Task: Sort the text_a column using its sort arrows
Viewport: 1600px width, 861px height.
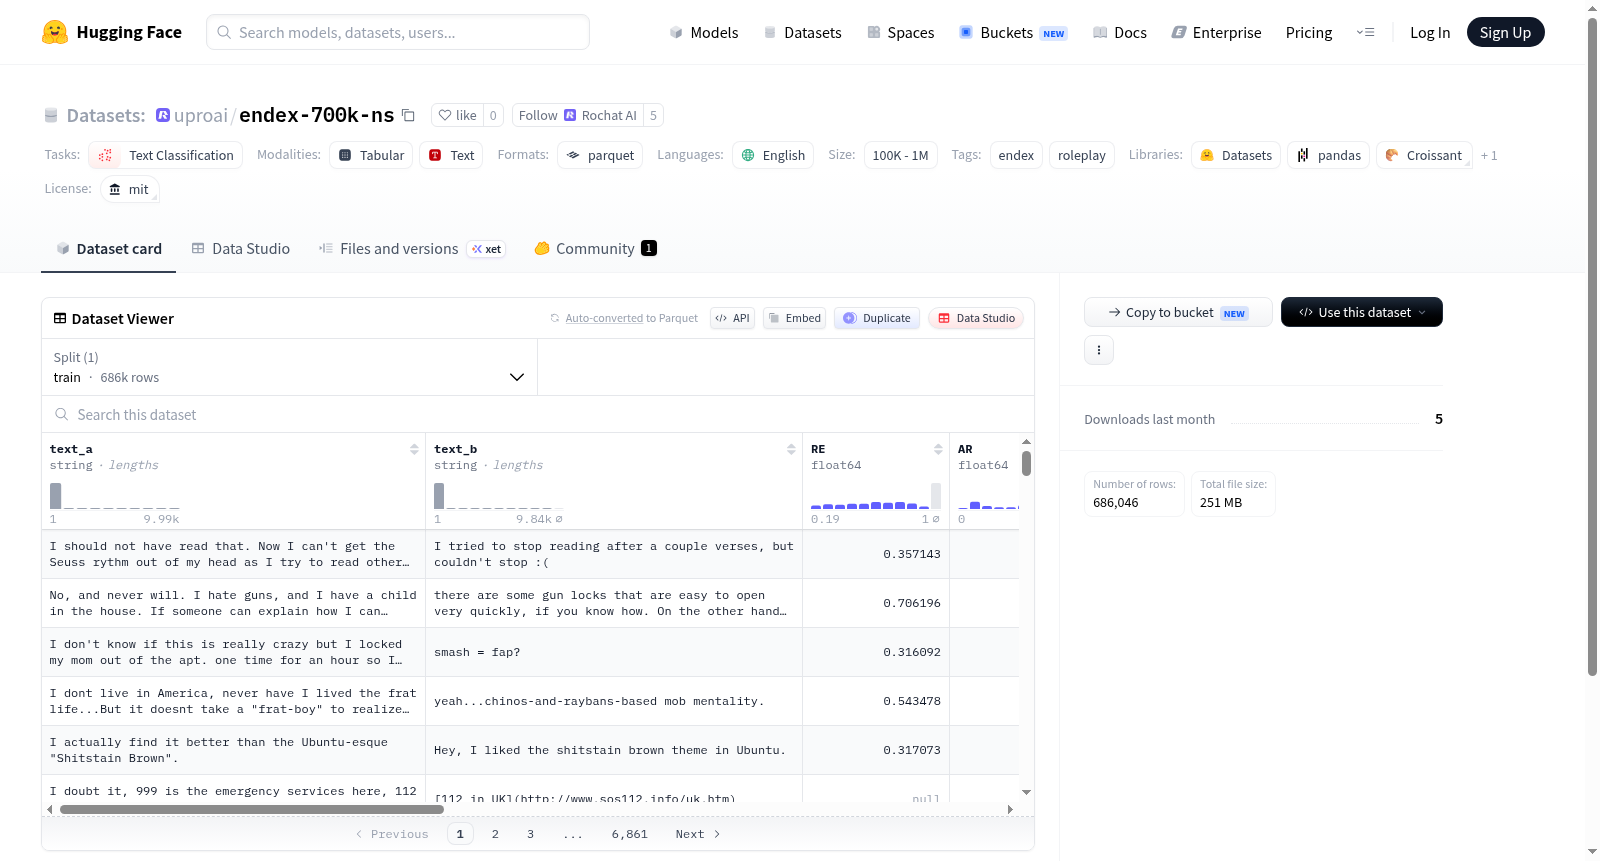Action: pos(414,449)
